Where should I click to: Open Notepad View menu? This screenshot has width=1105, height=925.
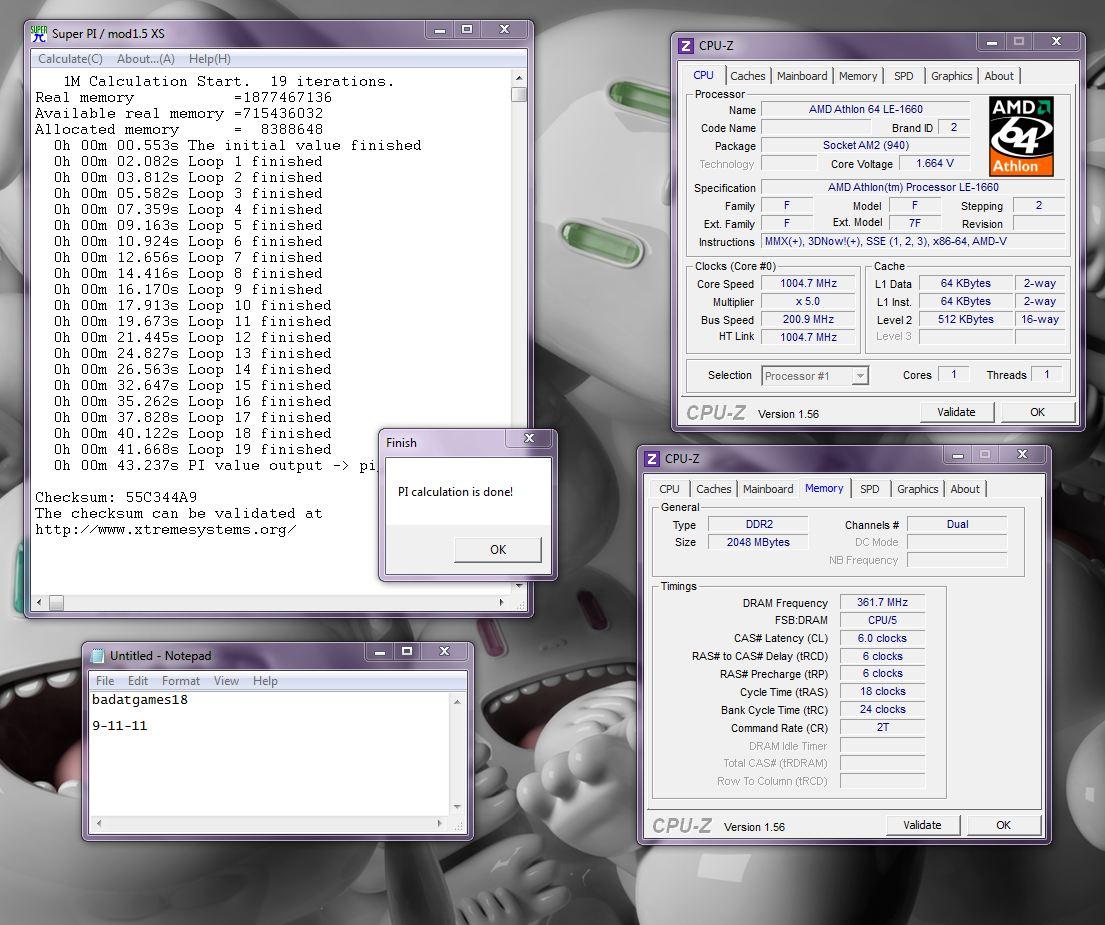pyautogui.click(x=226, y=681)
